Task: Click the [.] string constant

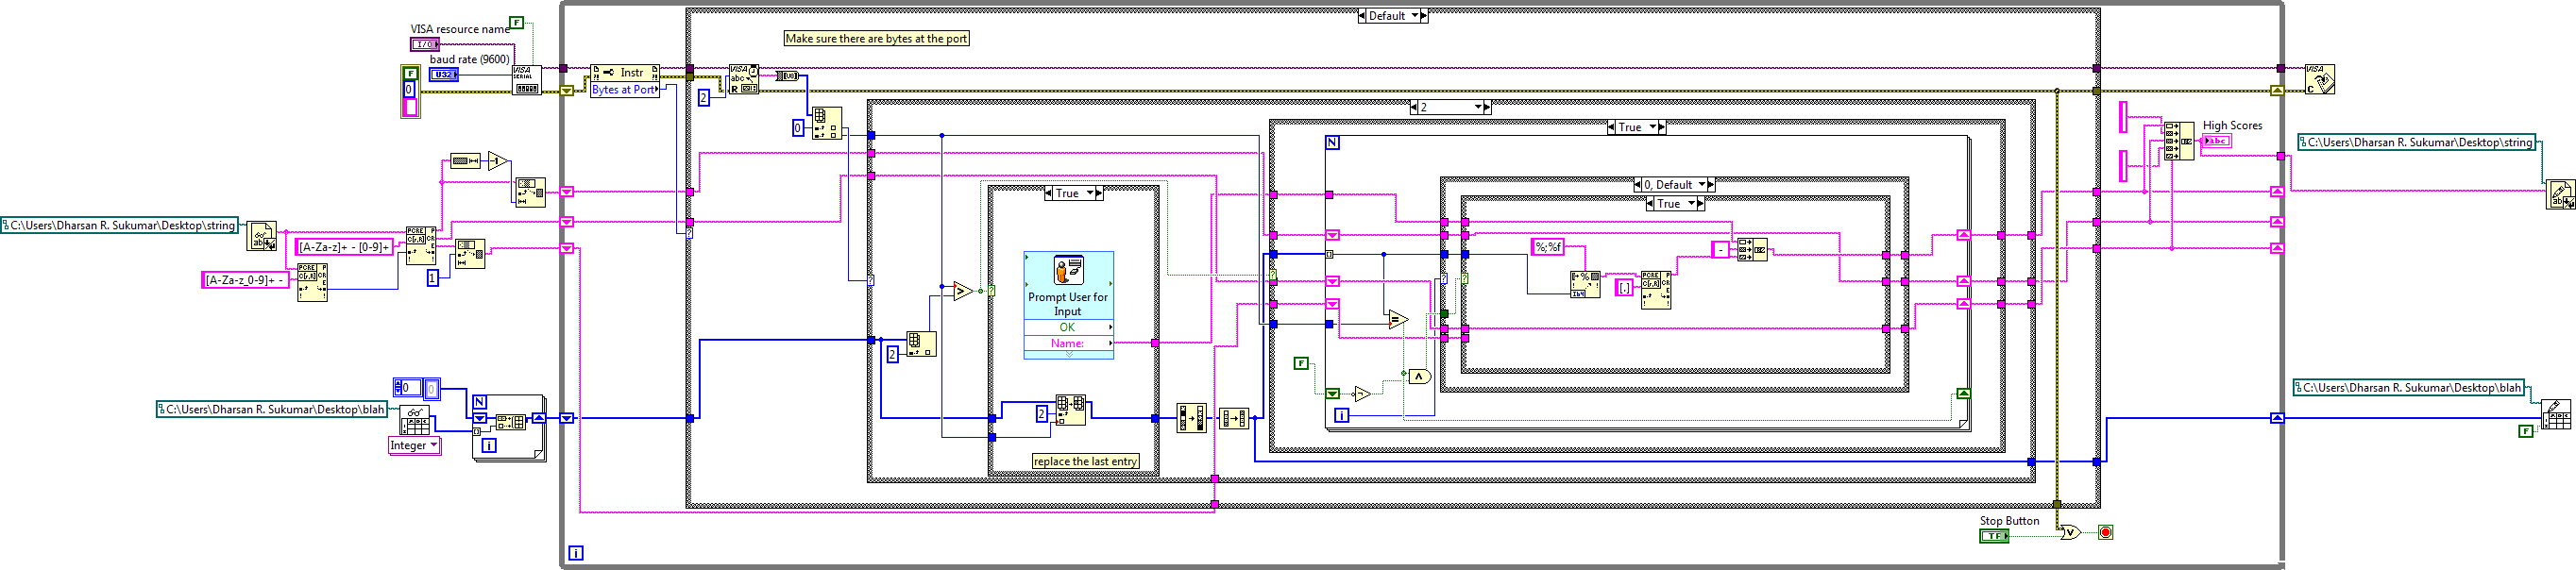Action: pyautogui.click(x=1625, y=288)
